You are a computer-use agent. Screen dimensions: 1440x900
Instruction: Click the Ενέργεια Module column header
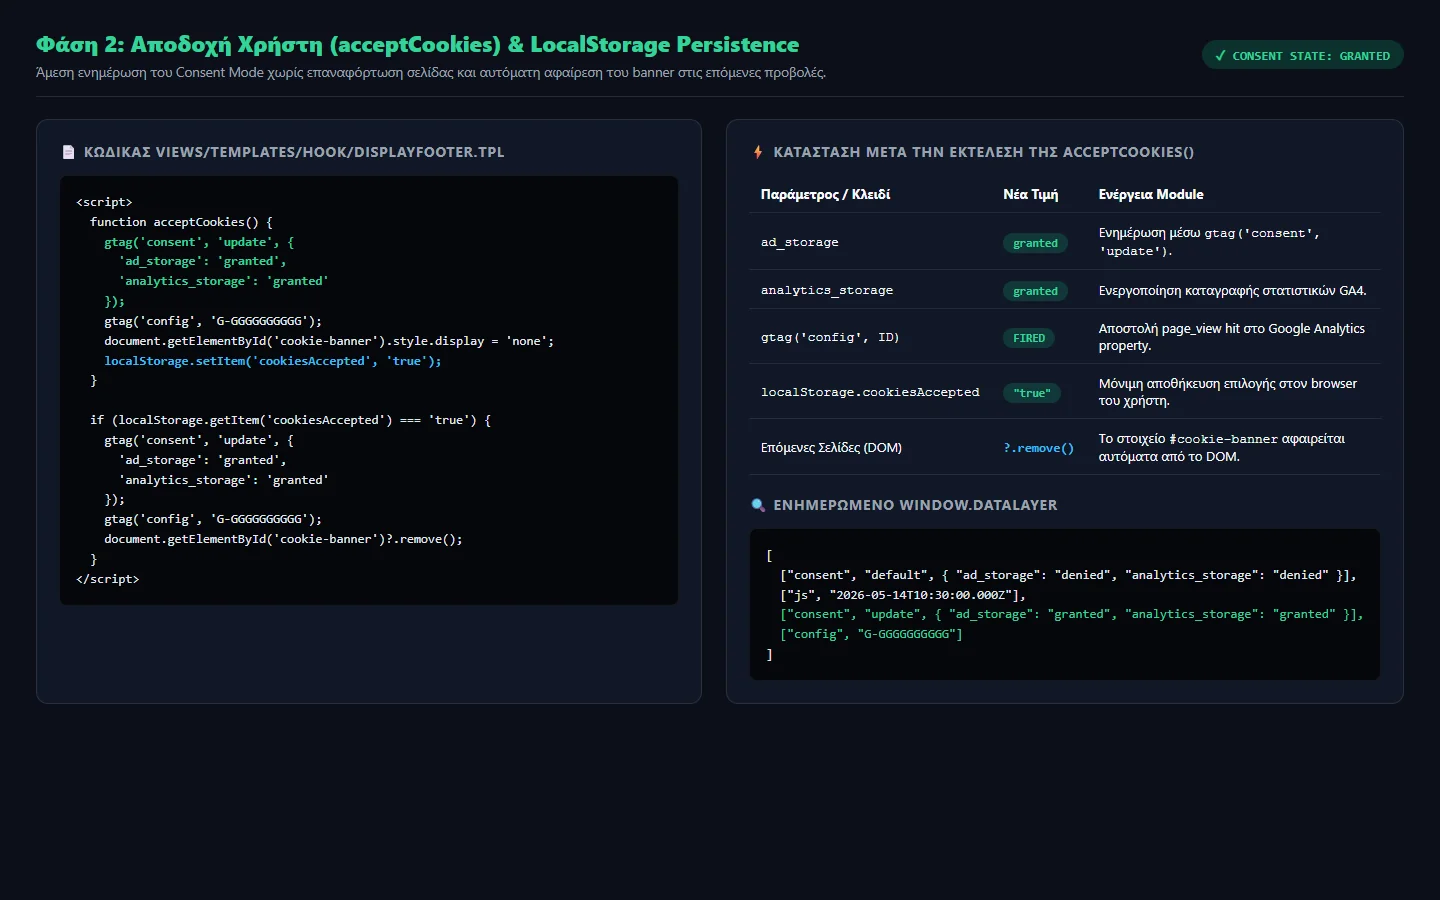point(1151,194)
